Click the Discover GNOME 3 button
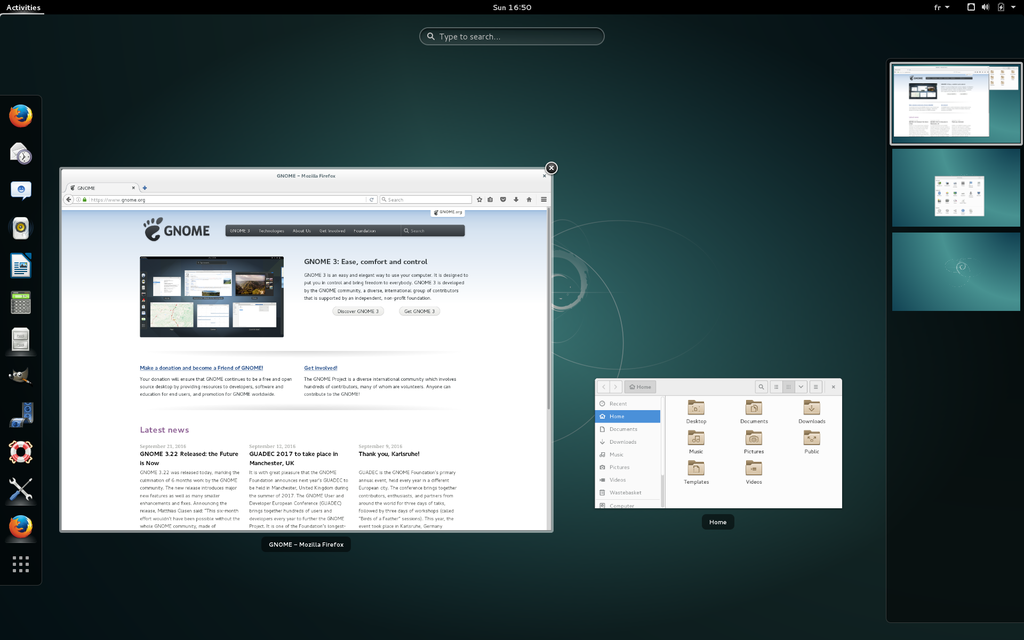This screenshot has width=1024, height=640. (x=358, y=311)
